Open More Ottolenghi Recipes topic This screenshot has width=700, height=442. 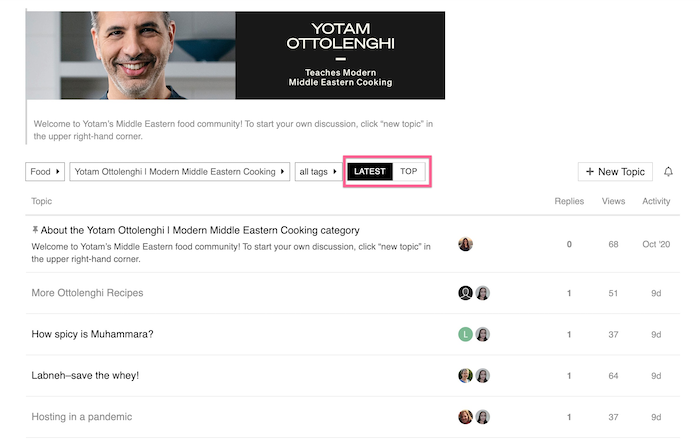pos(88,293)
